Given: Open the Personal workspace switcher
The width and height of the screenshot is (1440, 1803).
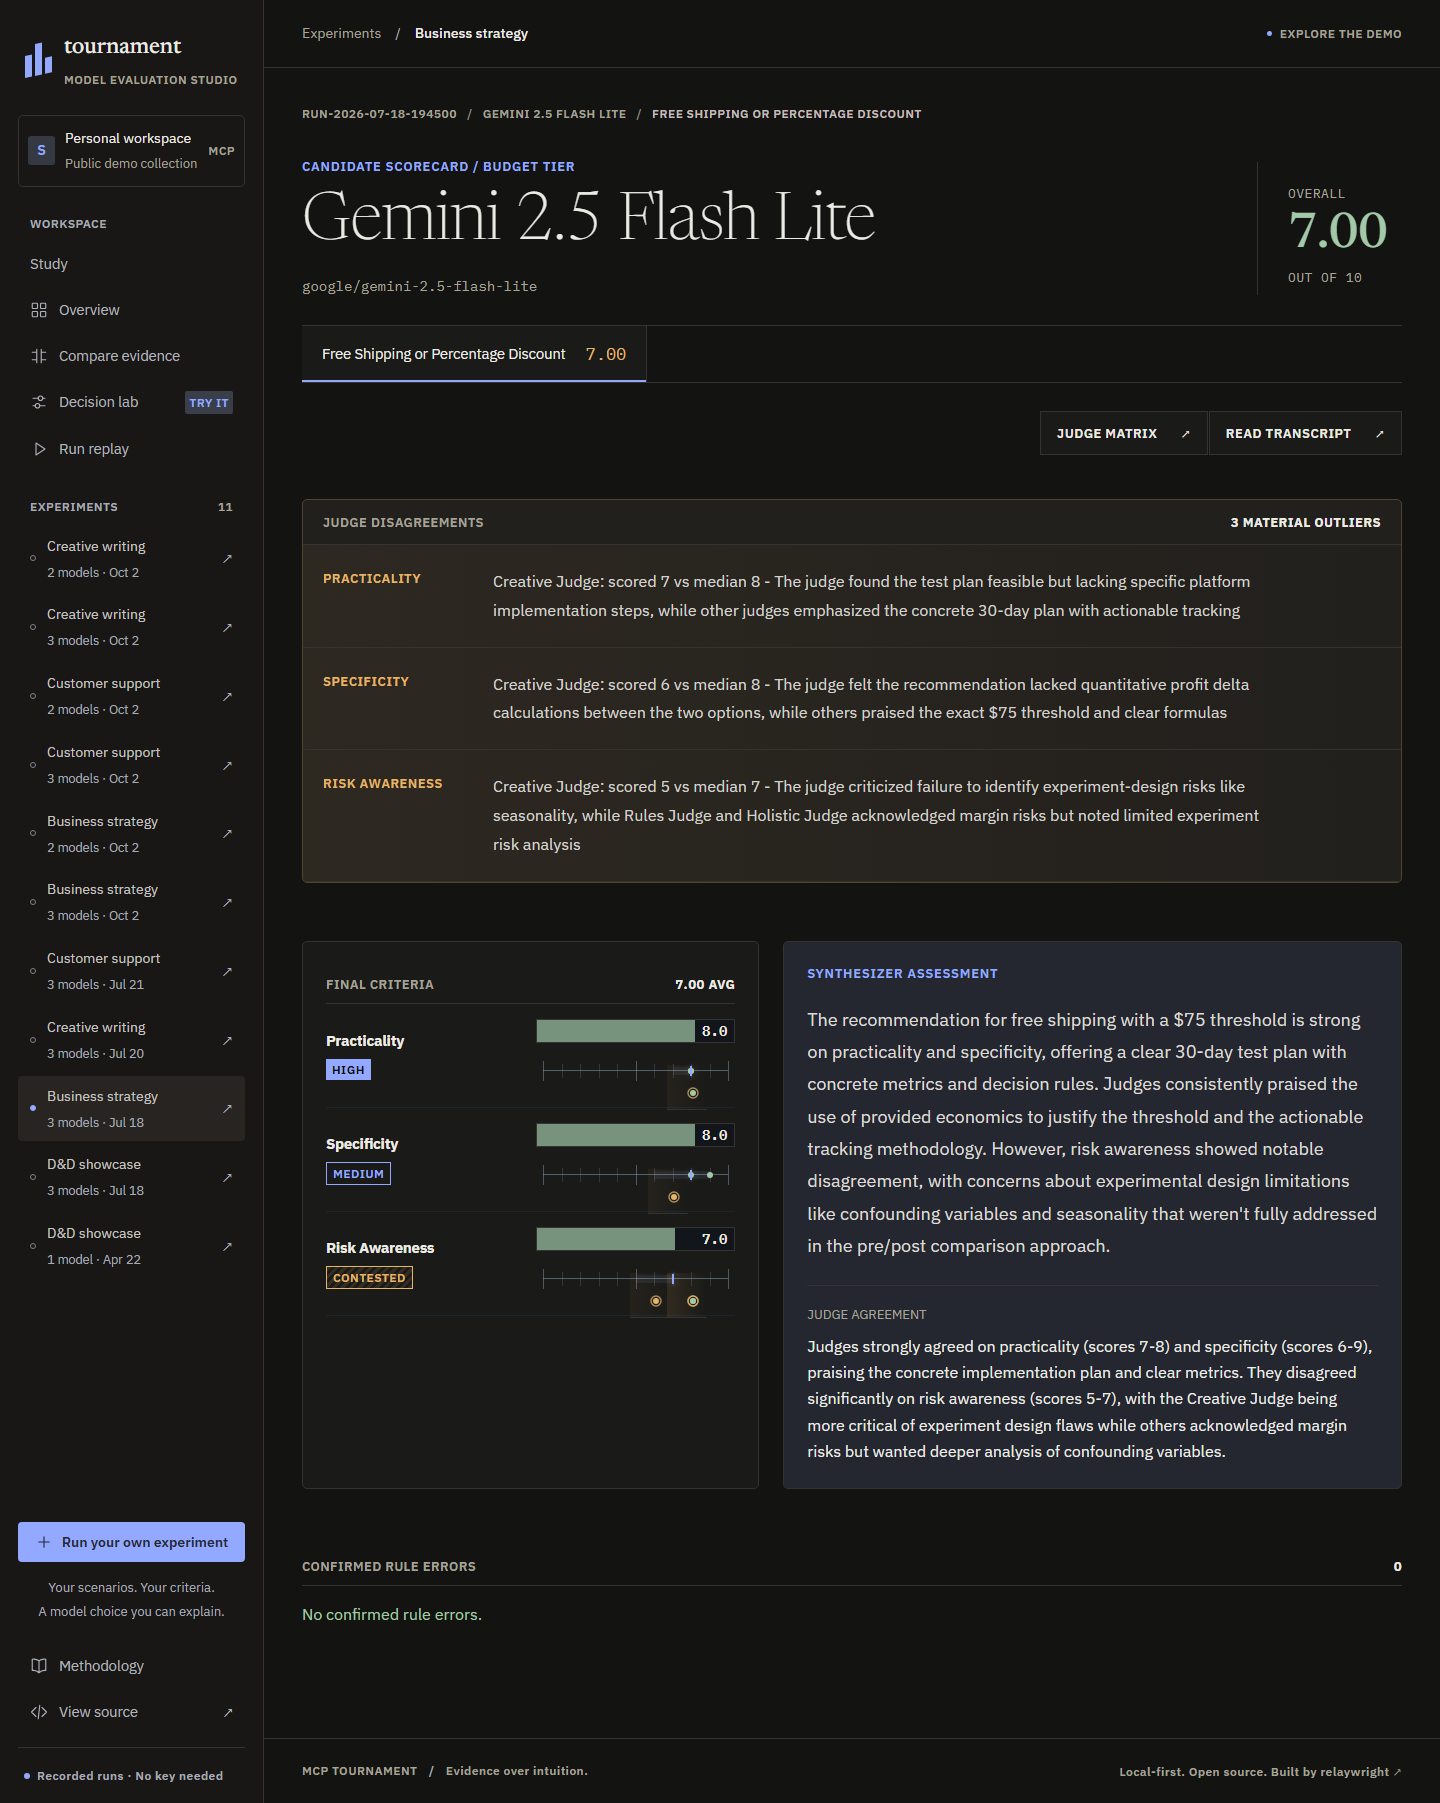Looking at the screenshot, I should click(x=131, y=151).
